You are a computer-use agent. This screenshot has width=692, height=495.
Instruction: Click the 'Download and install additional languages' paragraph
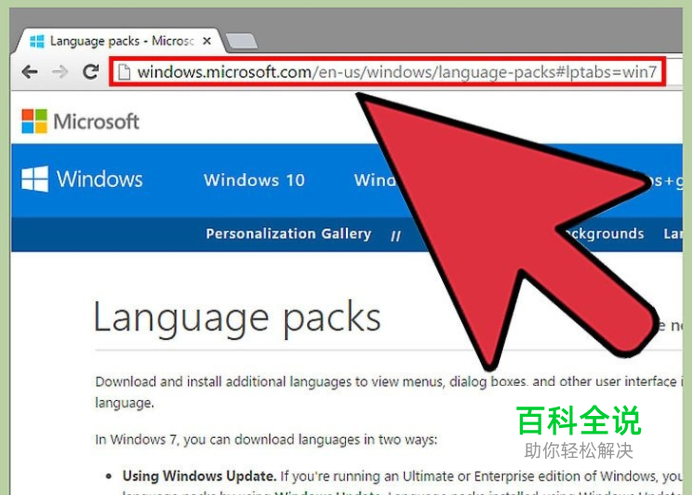388,392
